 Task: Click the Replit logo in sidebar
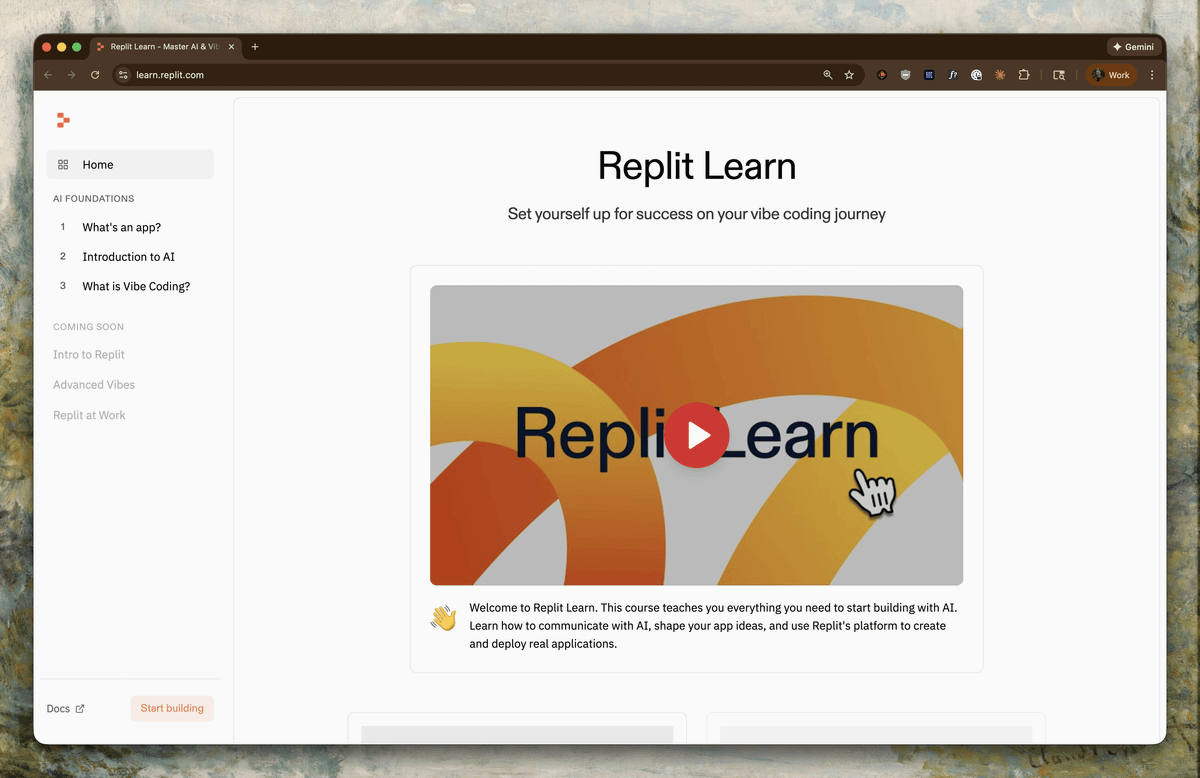click(x=63, y=120)
